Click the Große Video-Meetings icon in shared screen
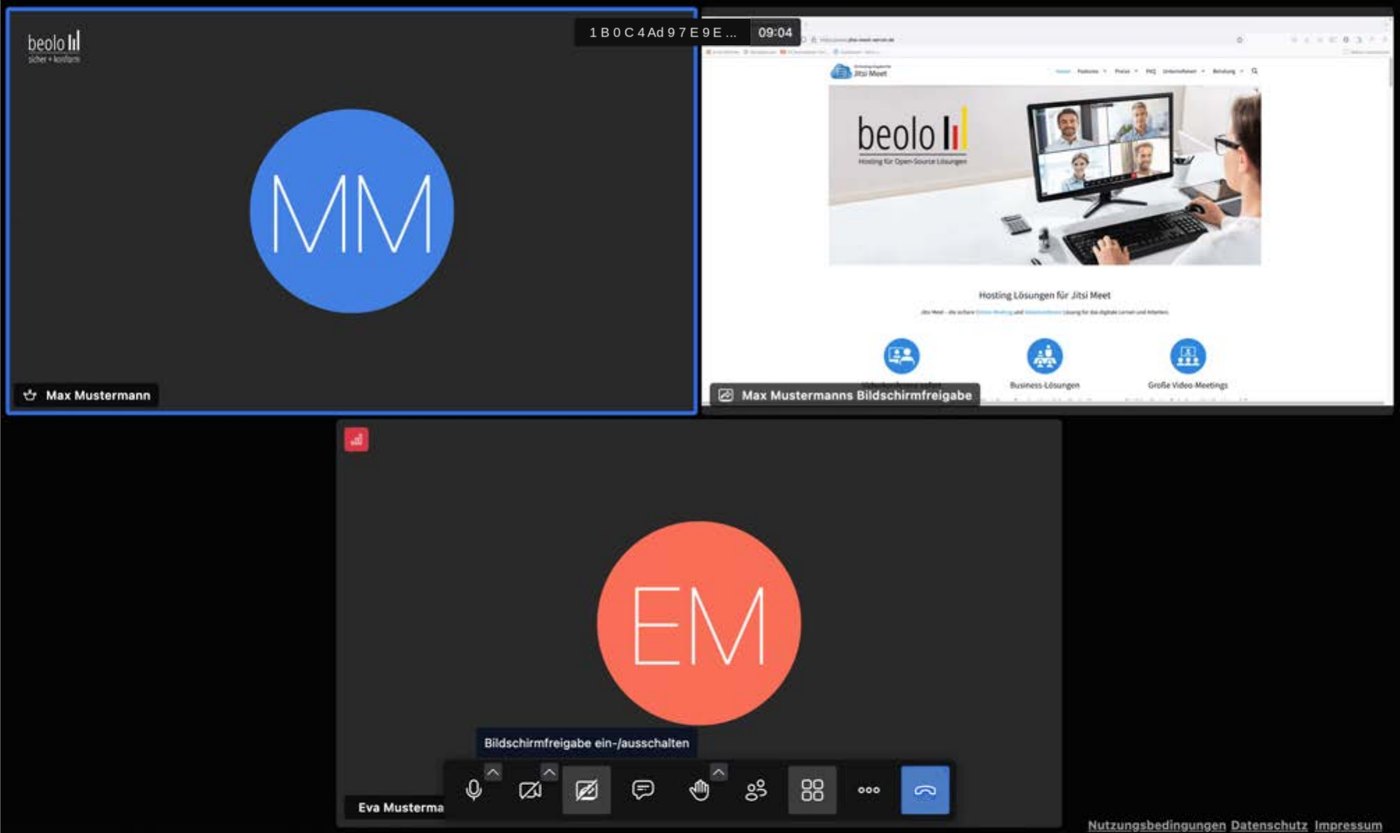The width and height of the screenshot is (1400, 833). [1188, 356]
